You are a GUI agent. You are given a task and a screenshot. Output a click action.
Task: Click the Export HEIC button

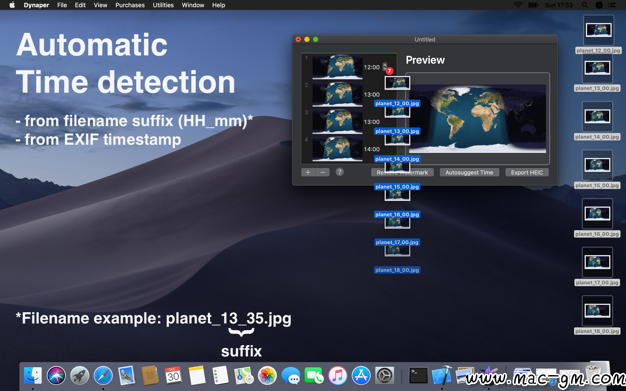(x=527, y=173)
